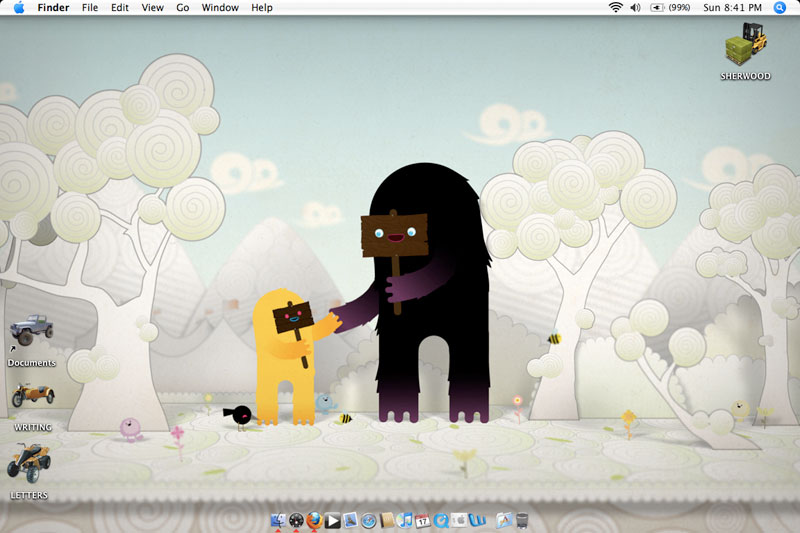Open the File menu

click(x=90, y=8)
